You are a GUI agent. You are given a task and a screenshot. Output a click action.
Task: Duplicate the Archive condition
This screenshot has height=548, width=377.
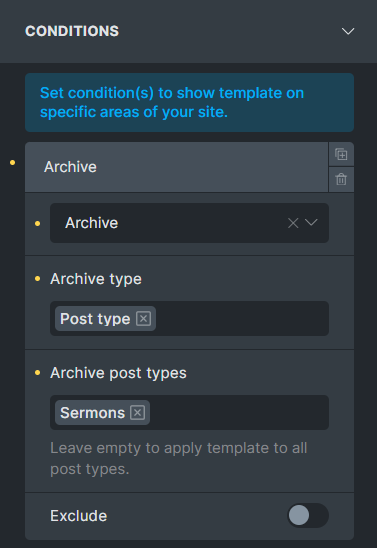pos(341,154)
